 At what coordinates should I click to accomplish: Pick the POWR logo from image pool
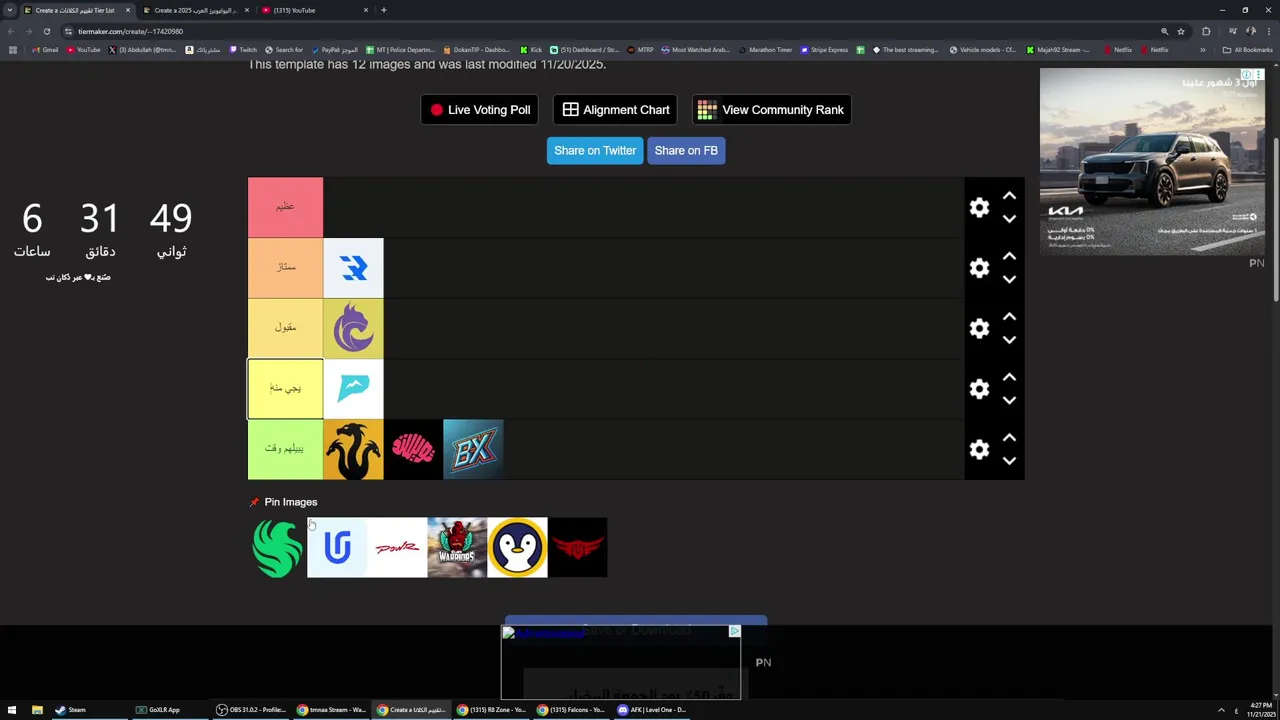397,547
